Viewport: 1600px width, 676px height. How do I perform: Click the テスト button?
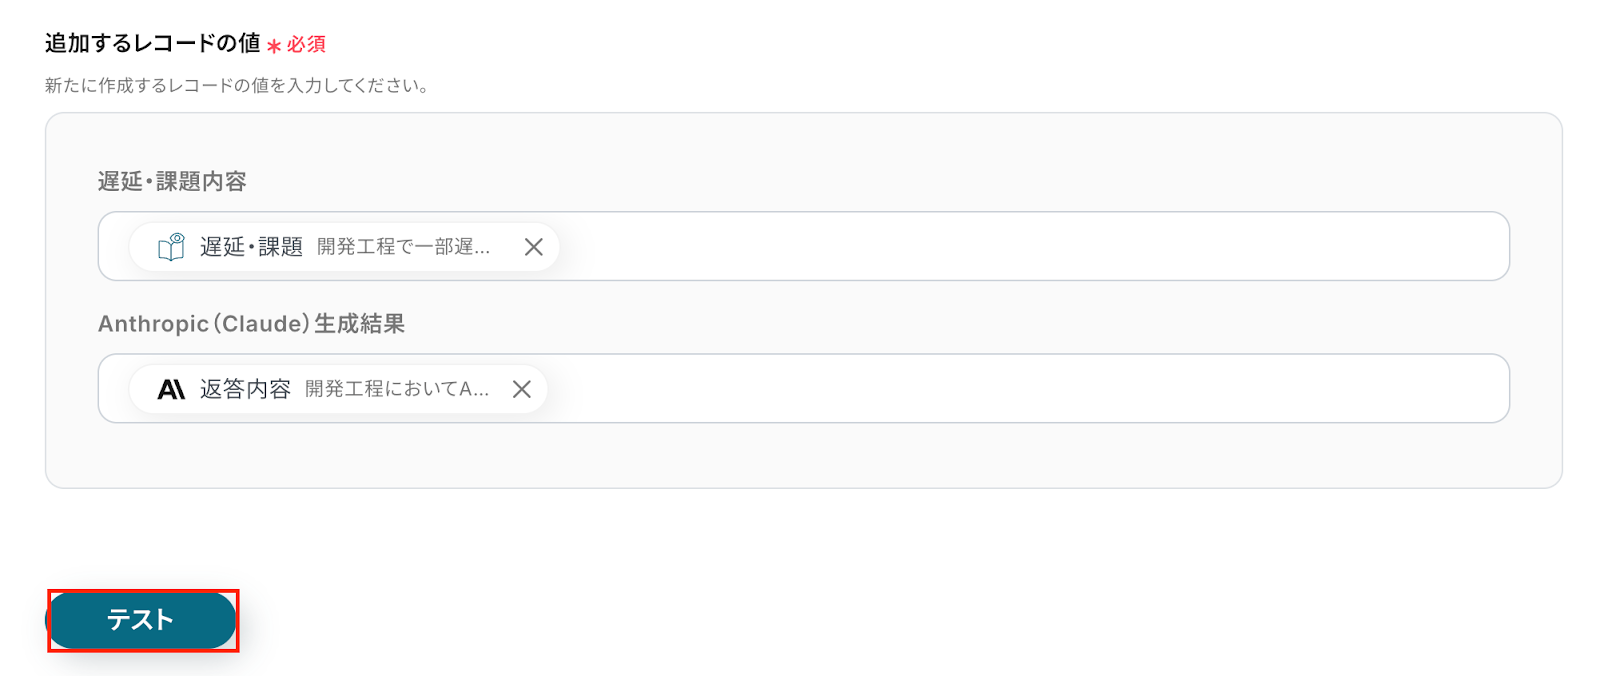click(141, 620)
